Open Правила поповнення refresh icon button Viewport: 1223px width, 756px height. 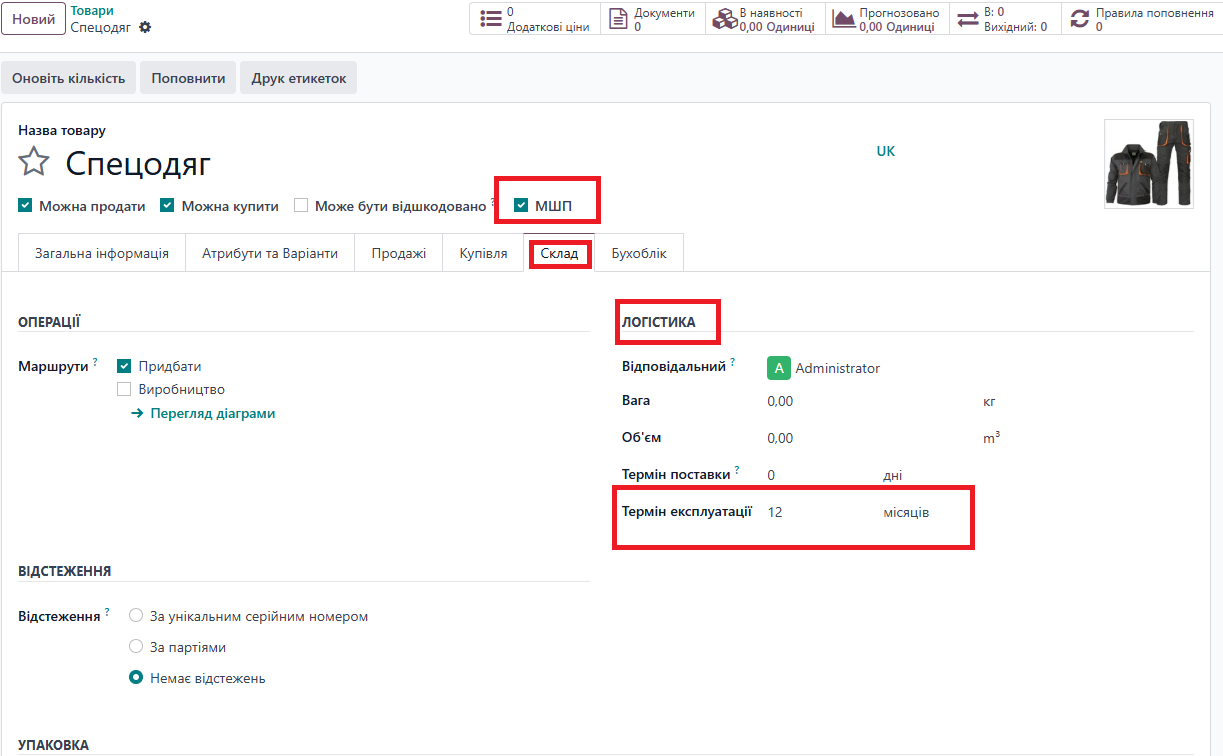[1080, 19]
